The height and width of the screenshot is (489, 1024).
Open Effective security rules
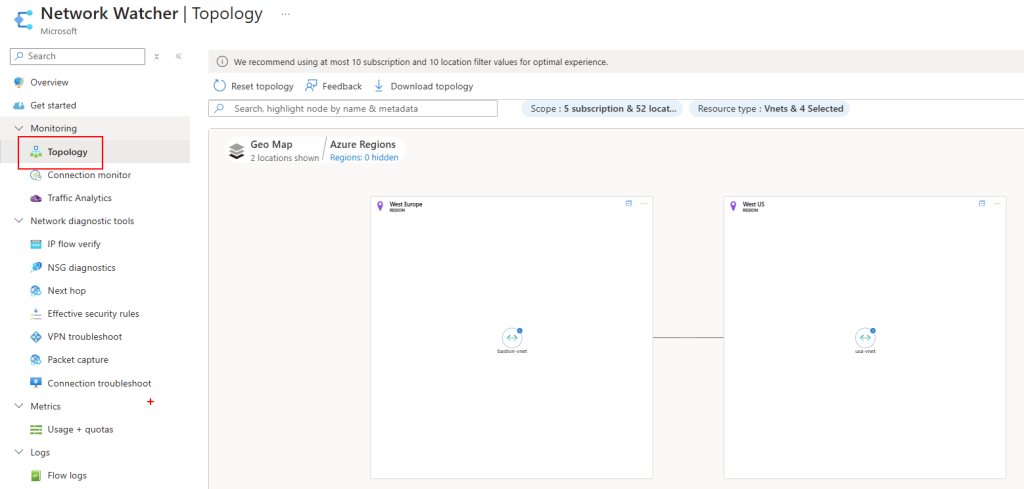(x=95, y=313)
